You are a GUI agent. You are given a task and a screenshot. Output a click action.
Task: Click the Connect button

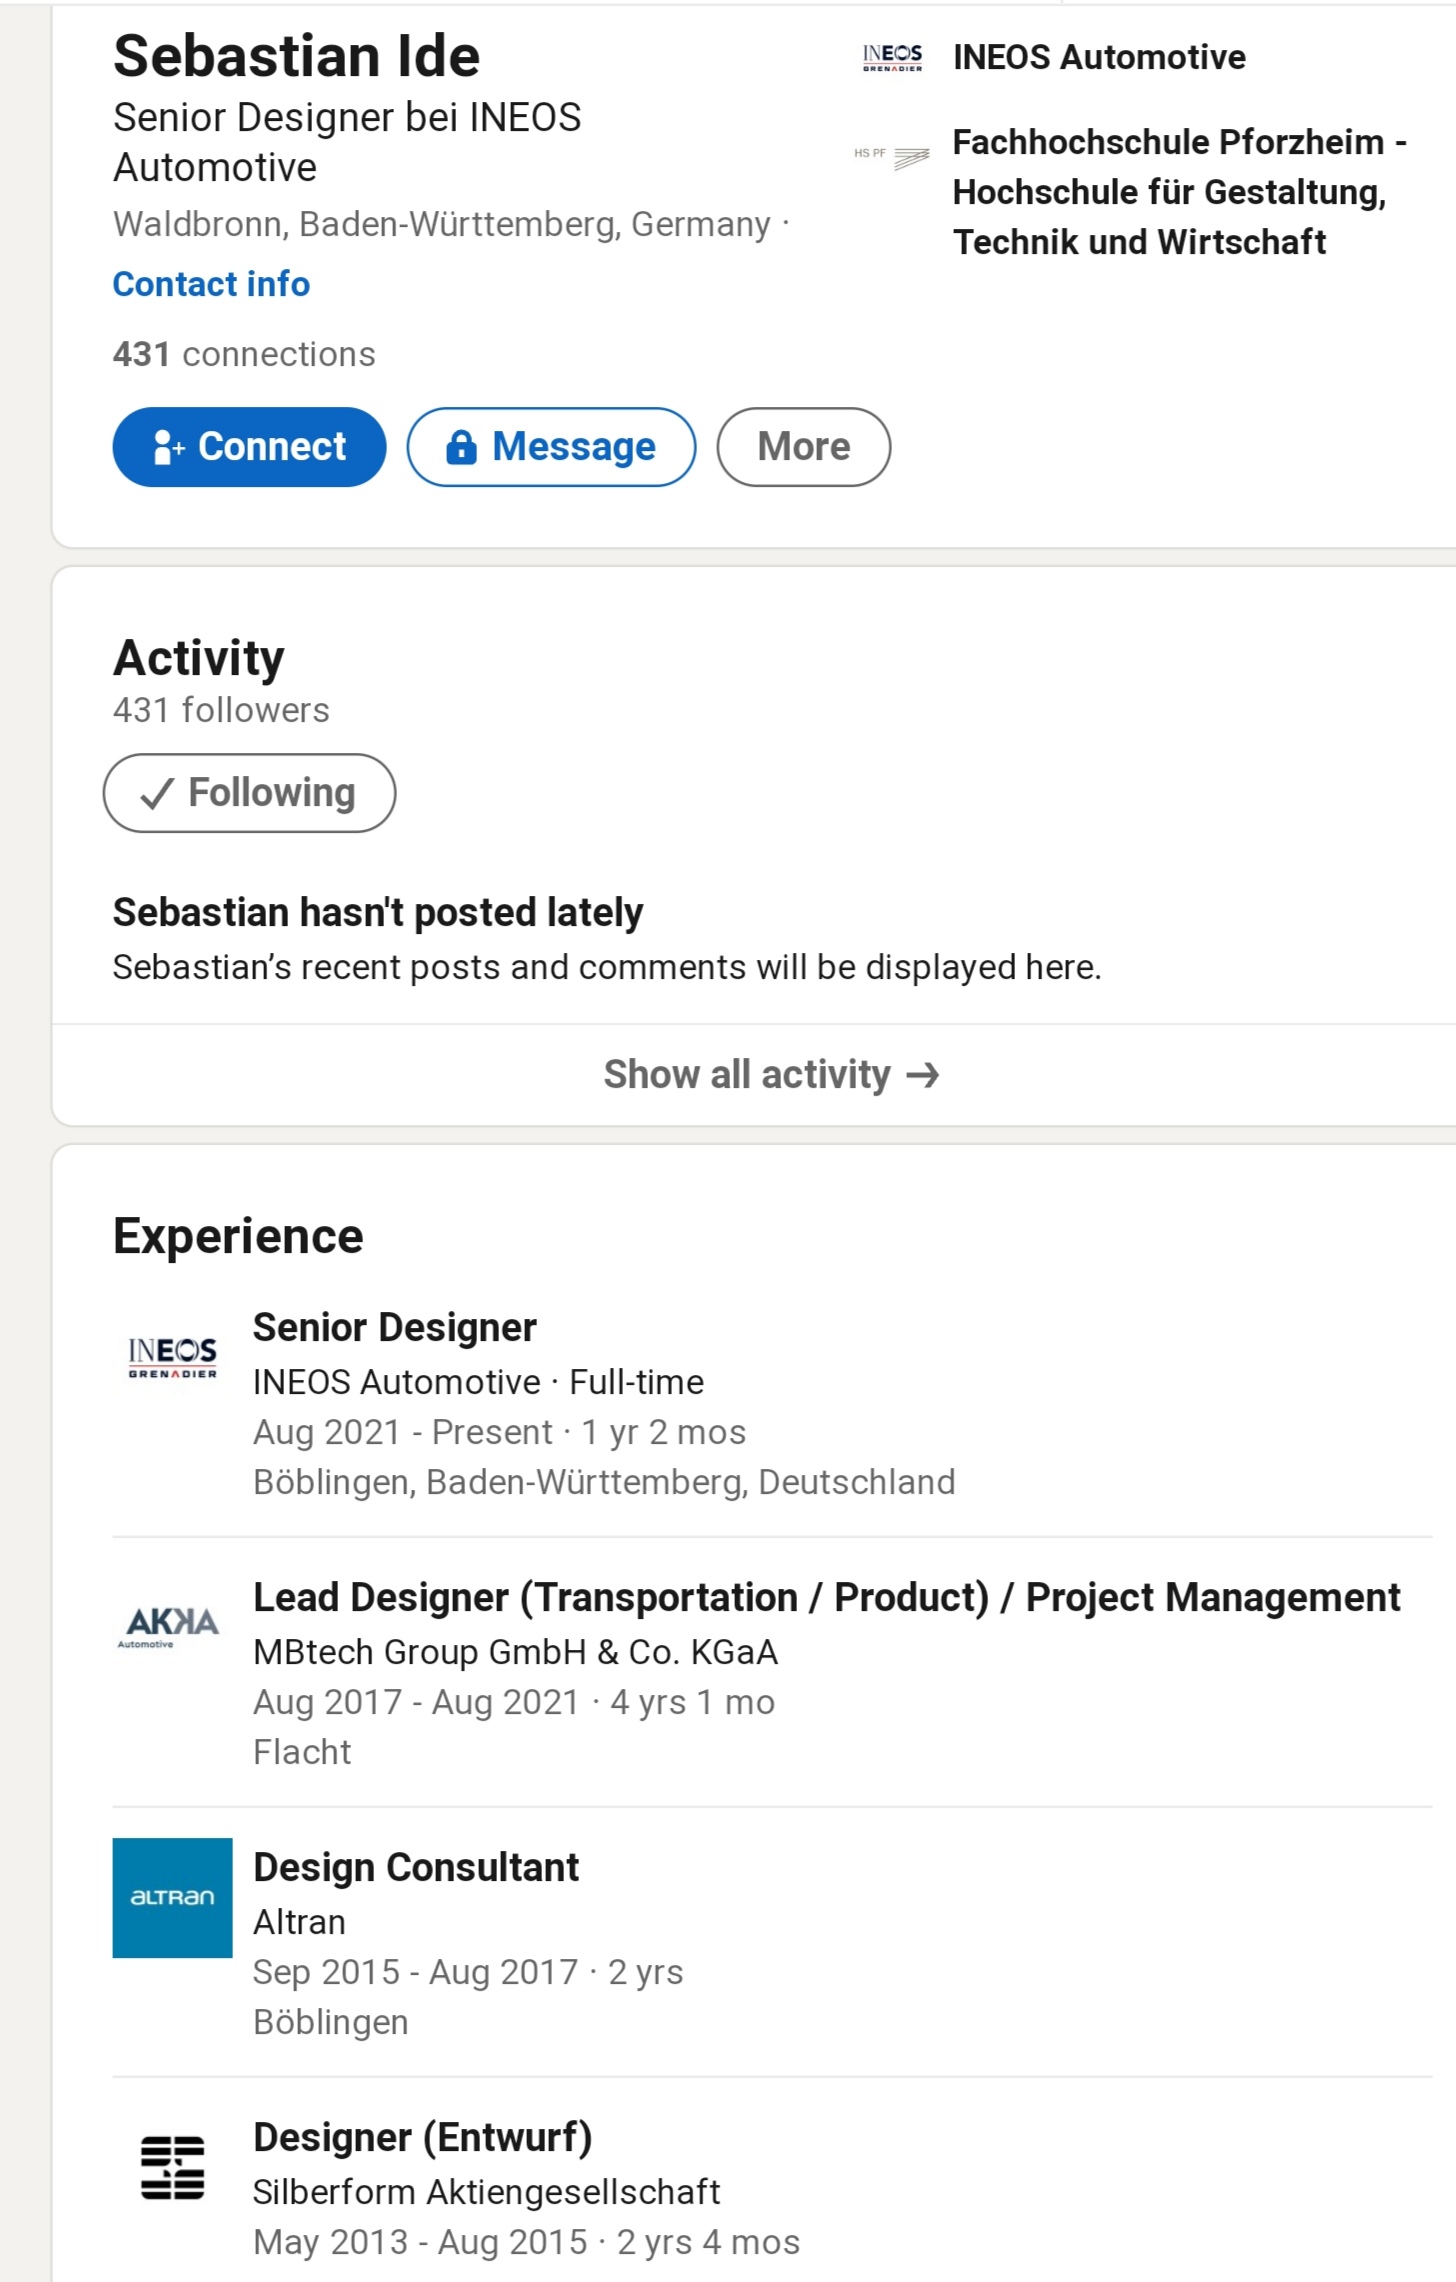tap(249, 446)
